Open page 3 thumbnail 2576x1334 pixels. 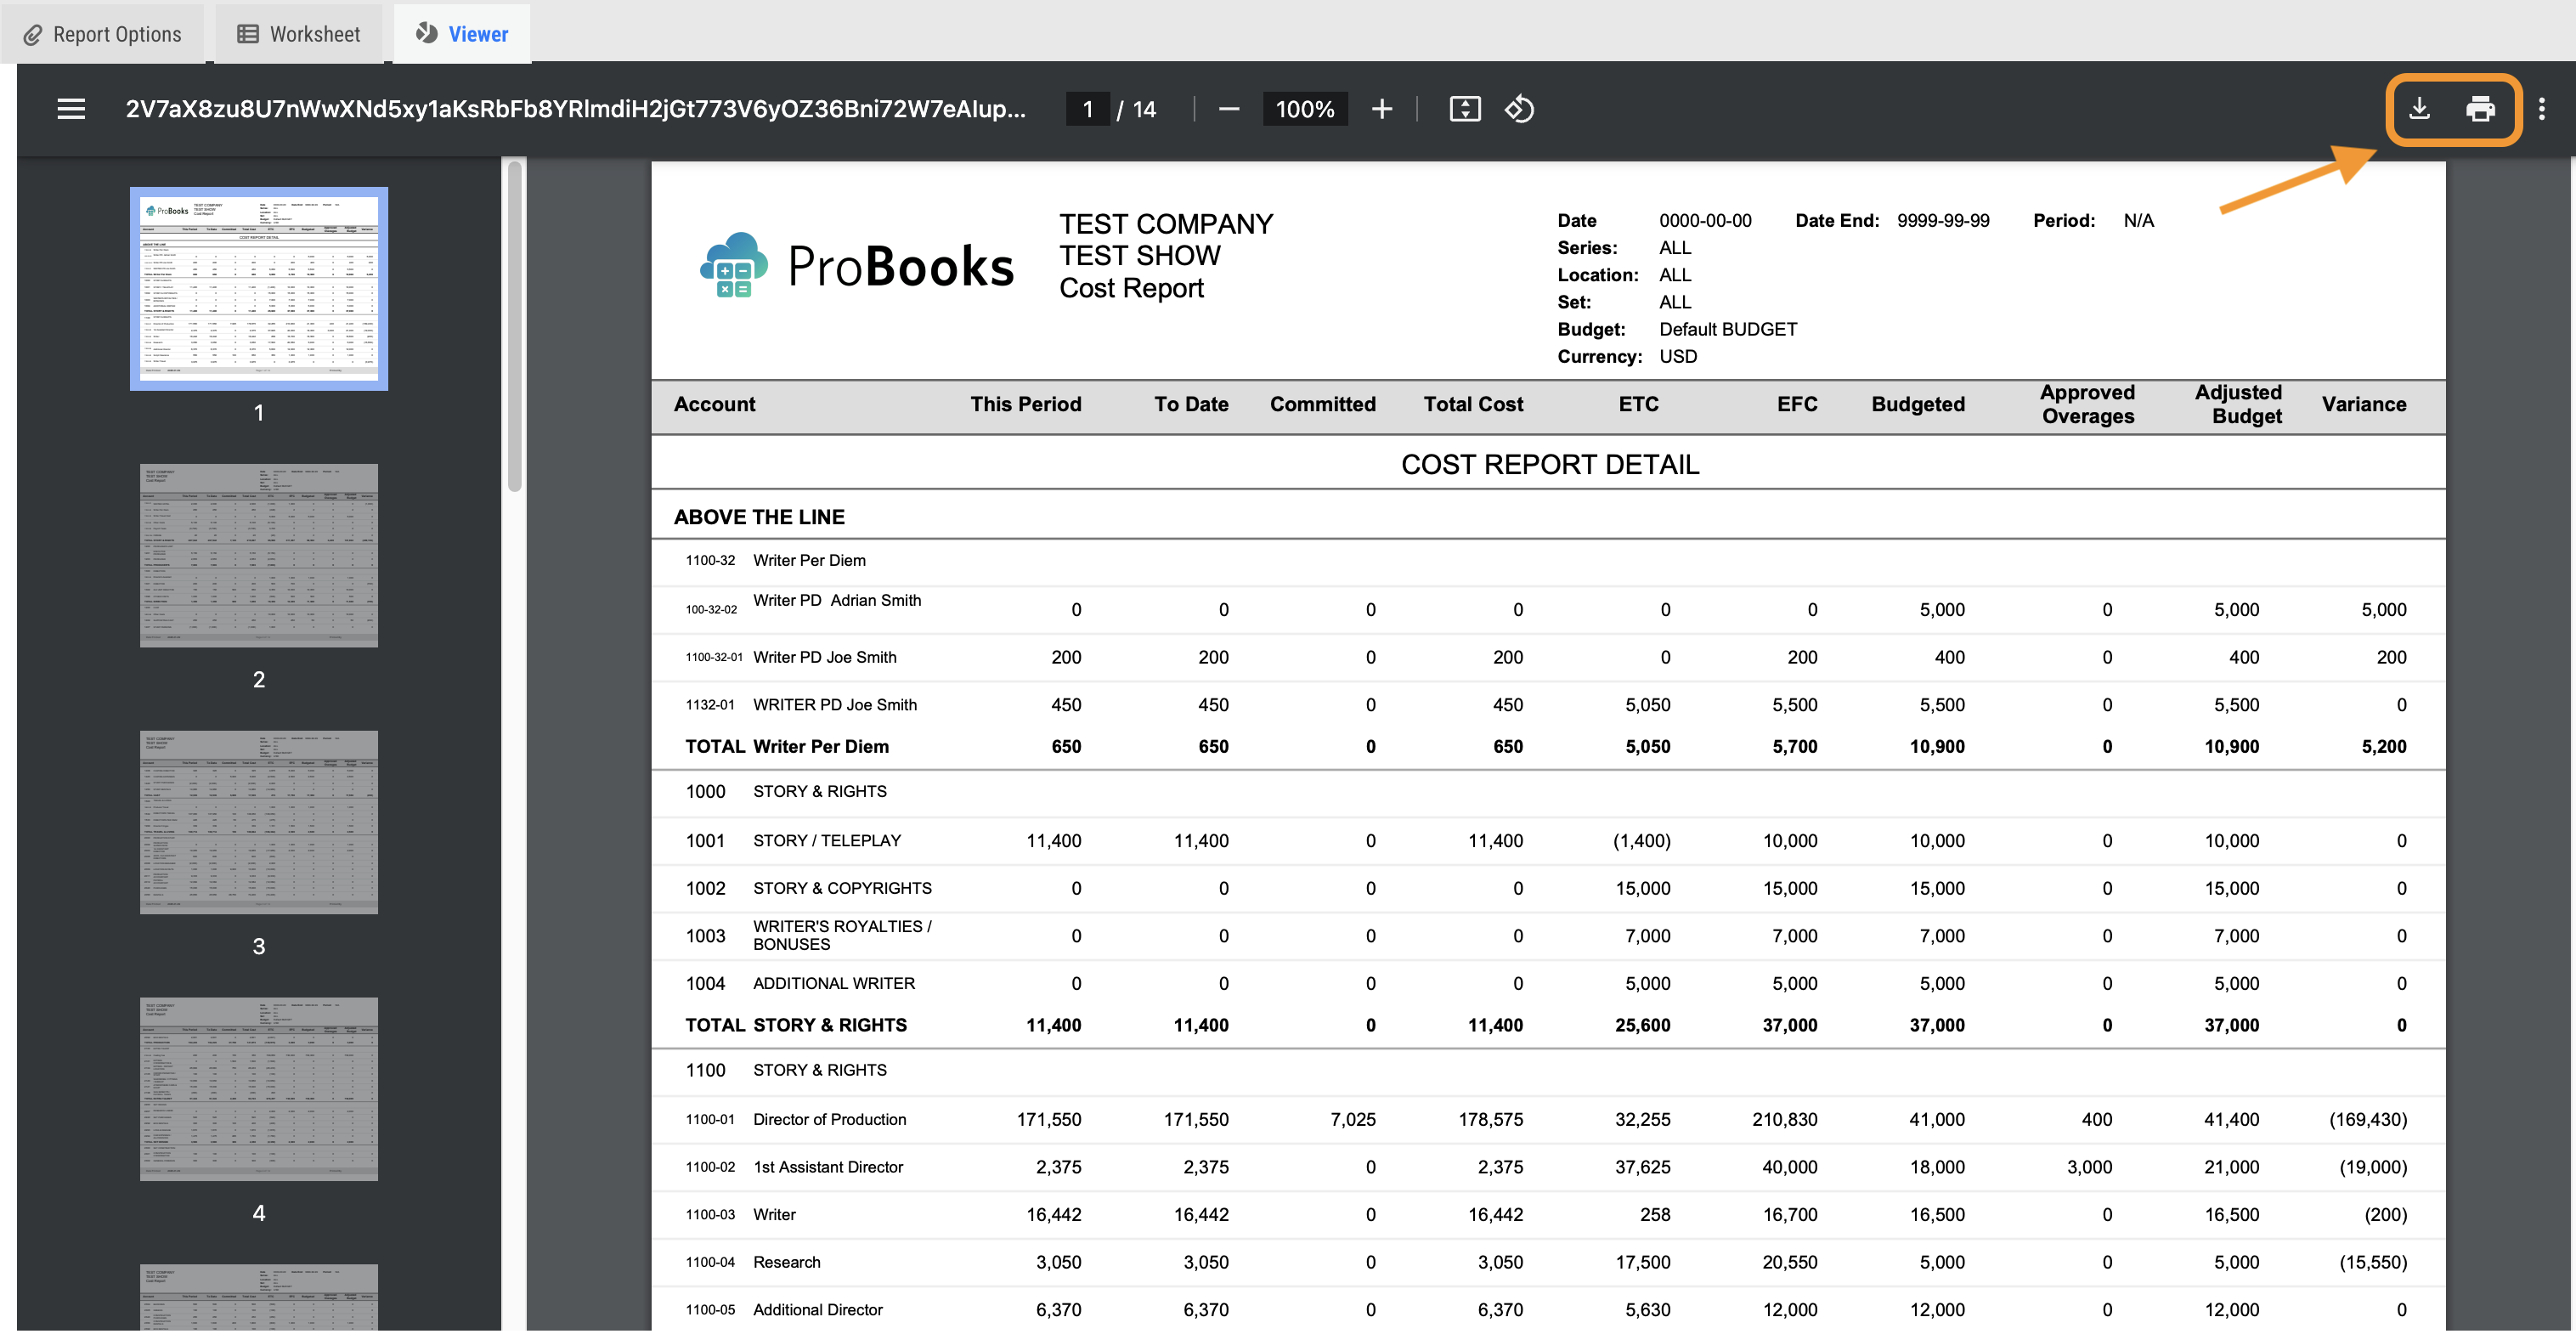click(x=259, y=822)
